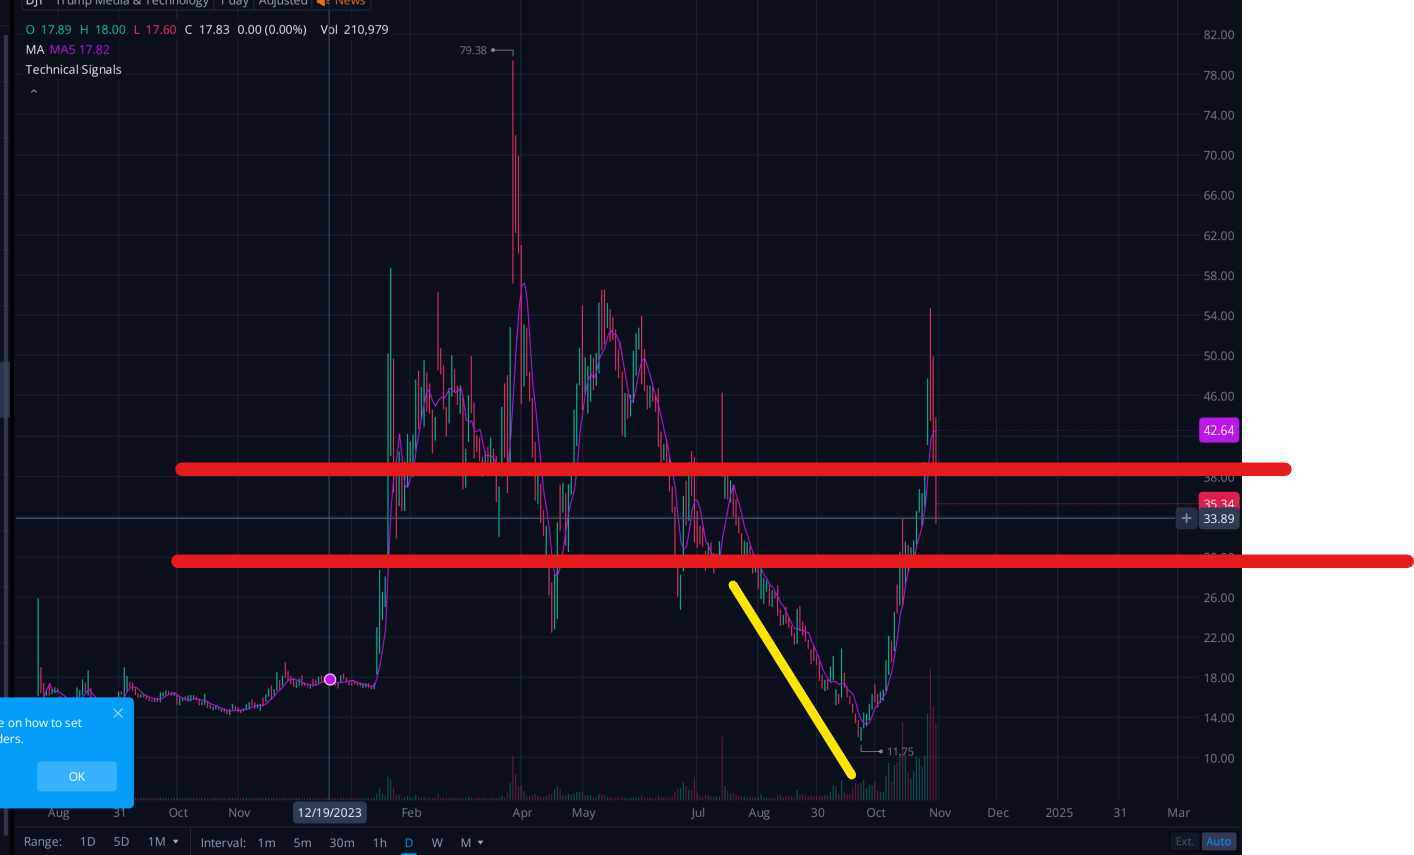The height and width of the screenshot is (855, 1414).
Task: Click the 0.00 (0.00%) change readout
Action: tap(272, 30)
